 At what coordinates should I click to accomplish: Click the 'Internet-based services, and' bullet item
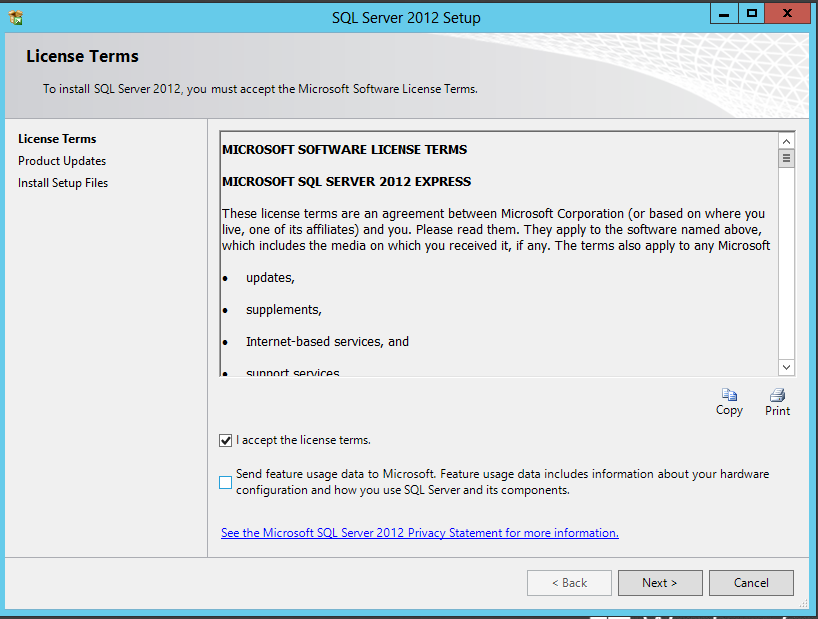click(x=327, y=342)
